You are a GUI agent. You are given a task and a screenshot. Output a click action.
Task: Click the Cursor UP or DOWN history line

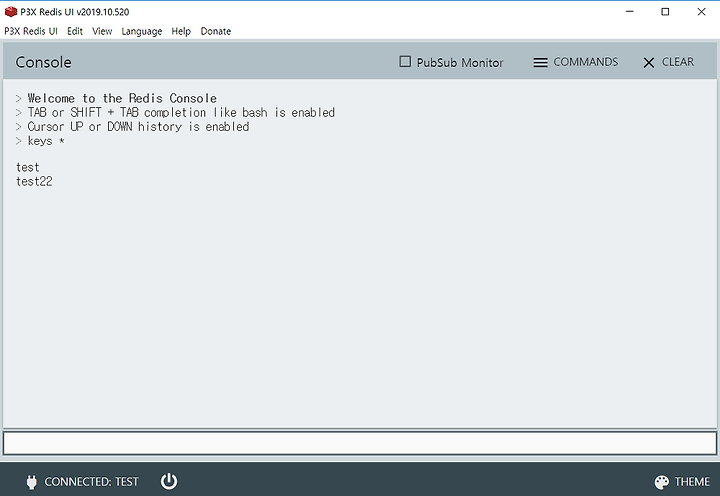(x=138, y=127)
